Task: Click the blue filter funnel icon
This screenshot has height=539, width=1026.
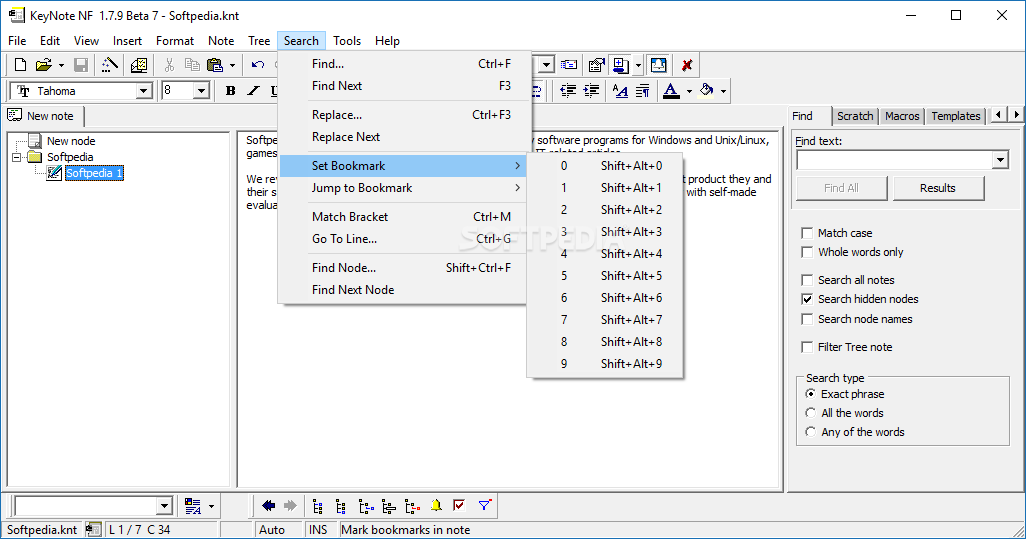Action: 484,506
